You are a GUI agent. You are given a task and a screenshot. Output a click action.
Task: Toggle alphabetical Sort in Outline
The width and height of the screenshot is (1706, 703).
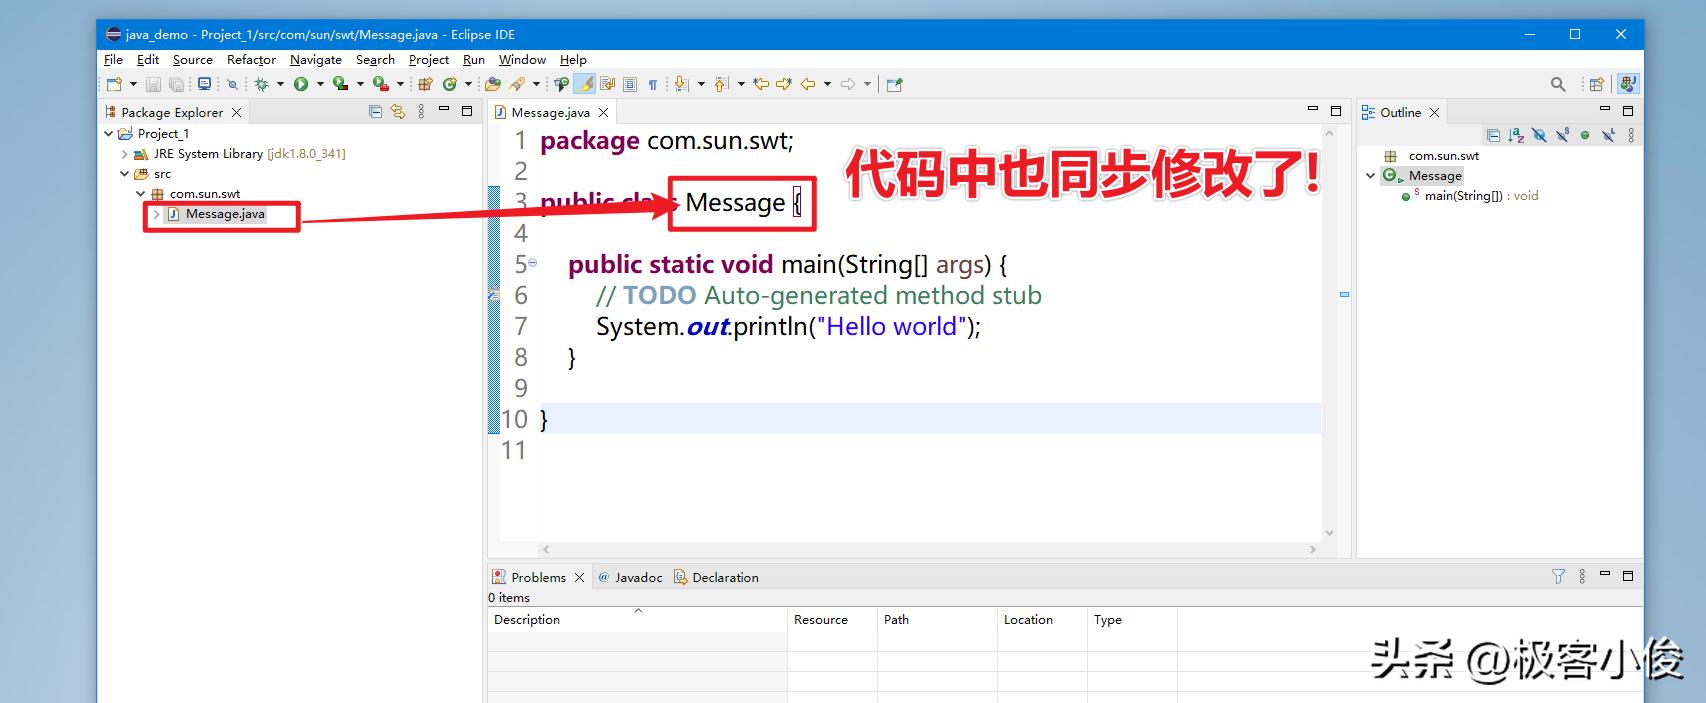point(1516,135)
